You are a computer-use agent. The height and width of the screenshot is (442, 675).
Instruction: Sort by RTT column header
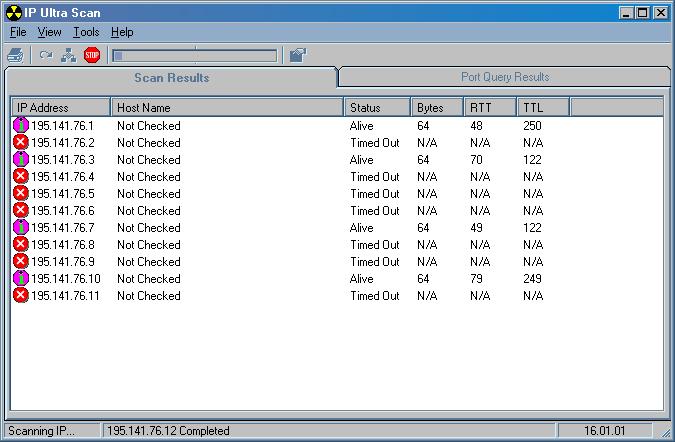pos(490,107)
